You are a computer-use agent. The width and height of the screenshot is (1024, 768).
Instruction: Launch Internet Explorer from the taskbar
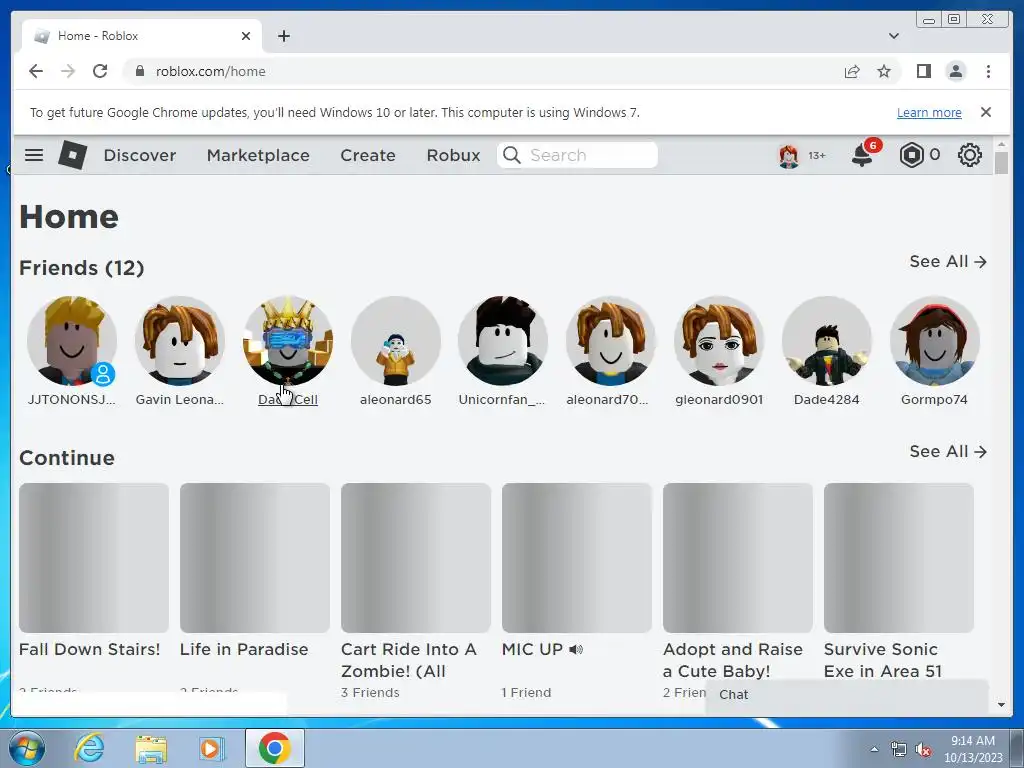[89, 748]
